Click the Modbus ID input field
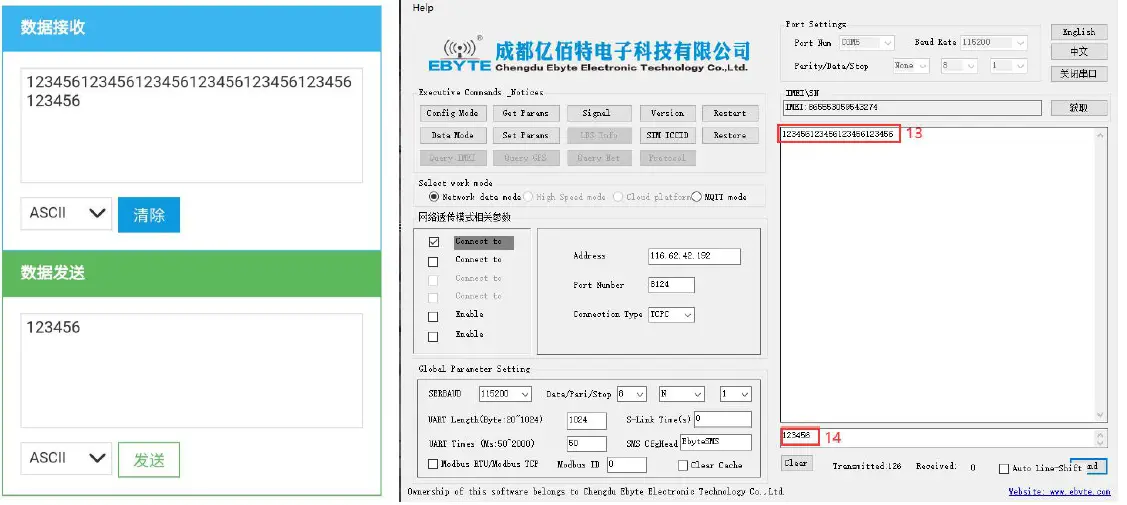 pyautogui.click(x=627, y=465)
